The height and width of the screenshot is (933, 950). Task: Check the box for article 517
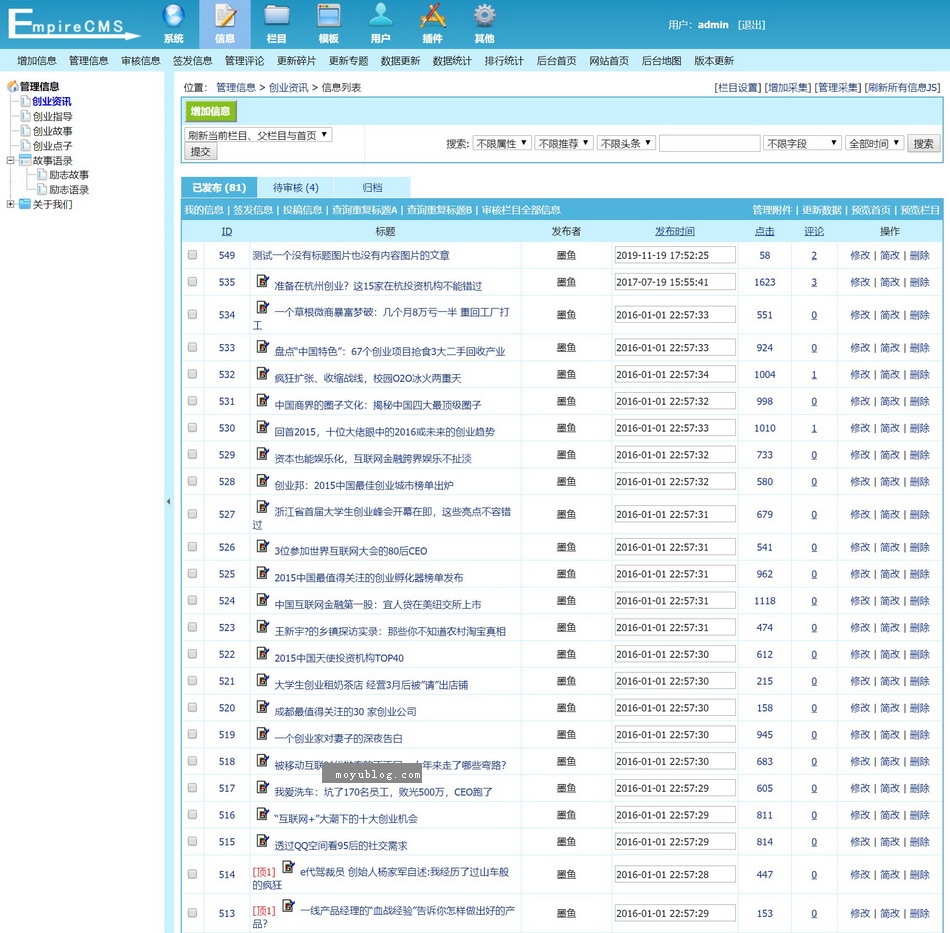coord(192,788)
